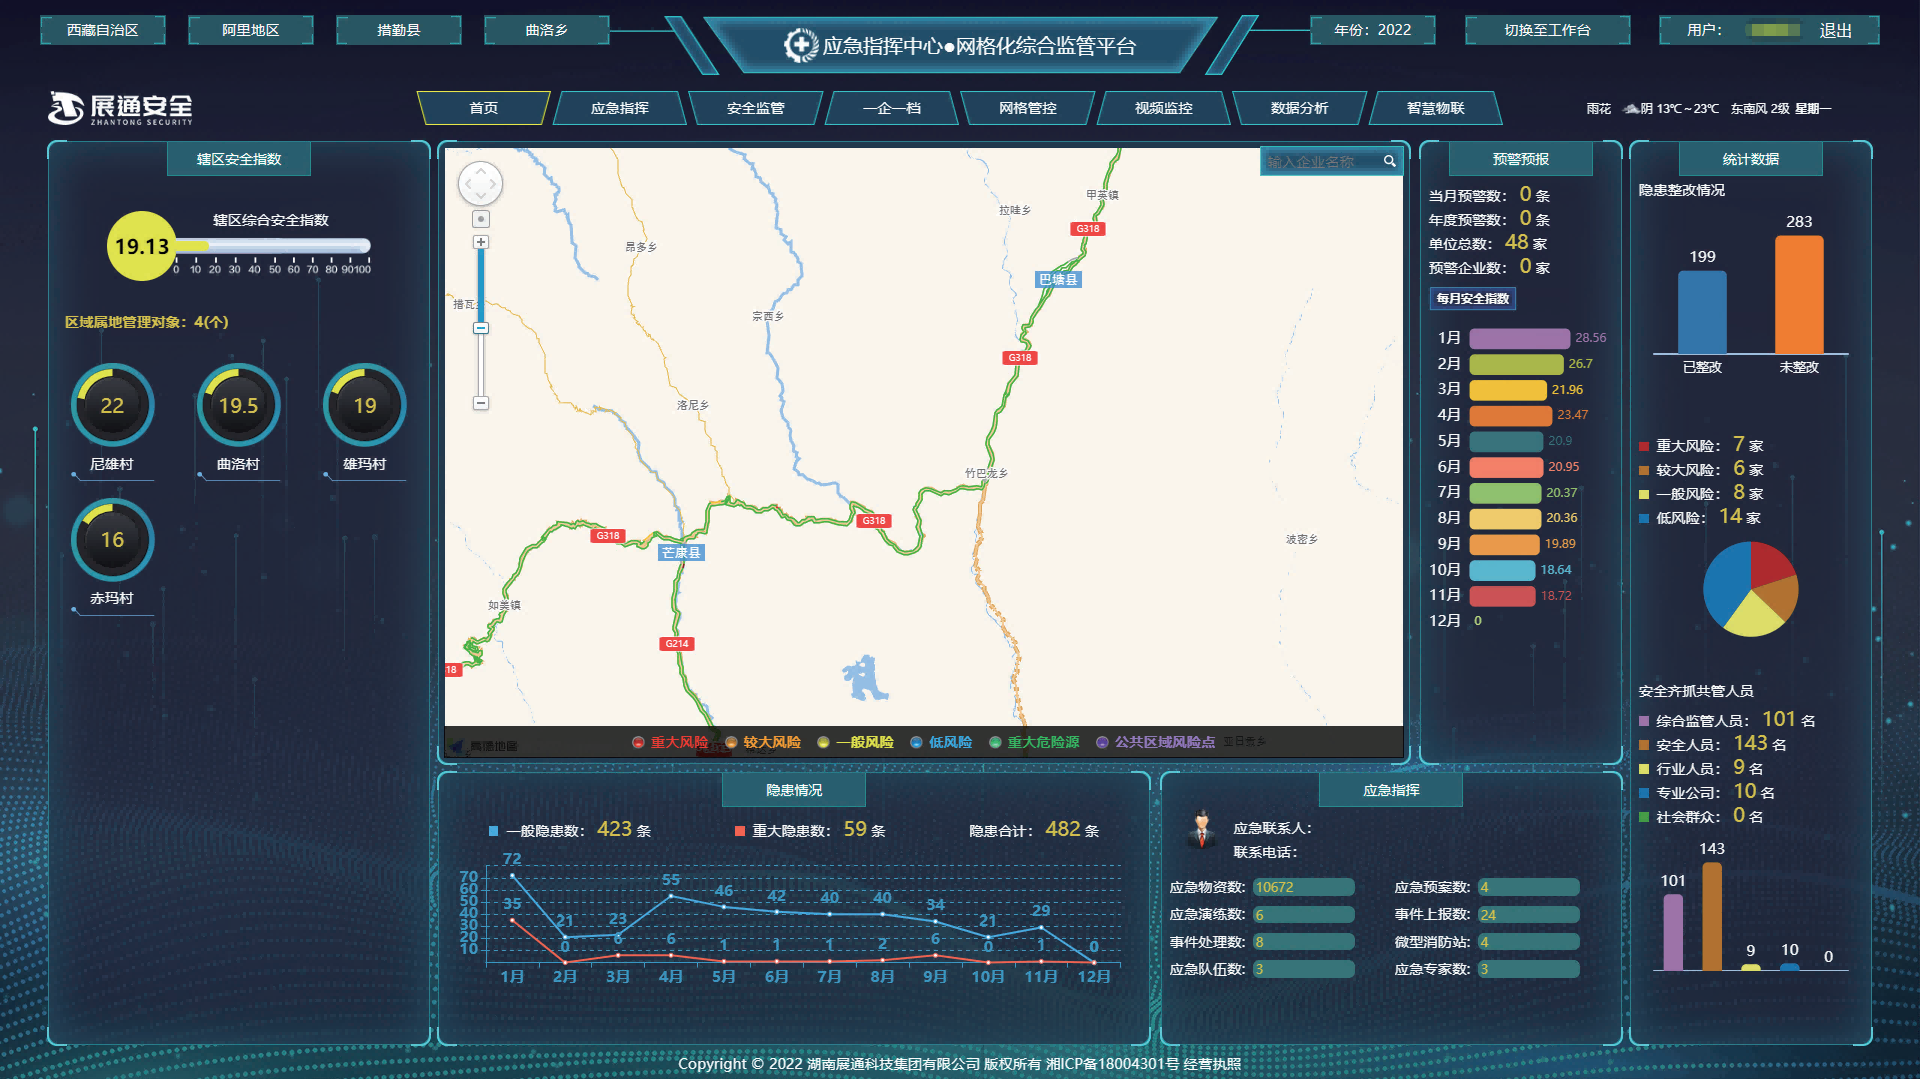Open the 应急指挥 navigation tab
Viewport: 1920px width, 1079px height.
pos(620,108)
